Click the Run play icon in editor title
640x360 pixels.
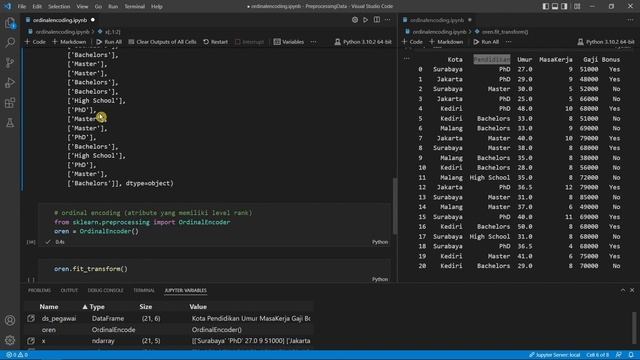366,20
